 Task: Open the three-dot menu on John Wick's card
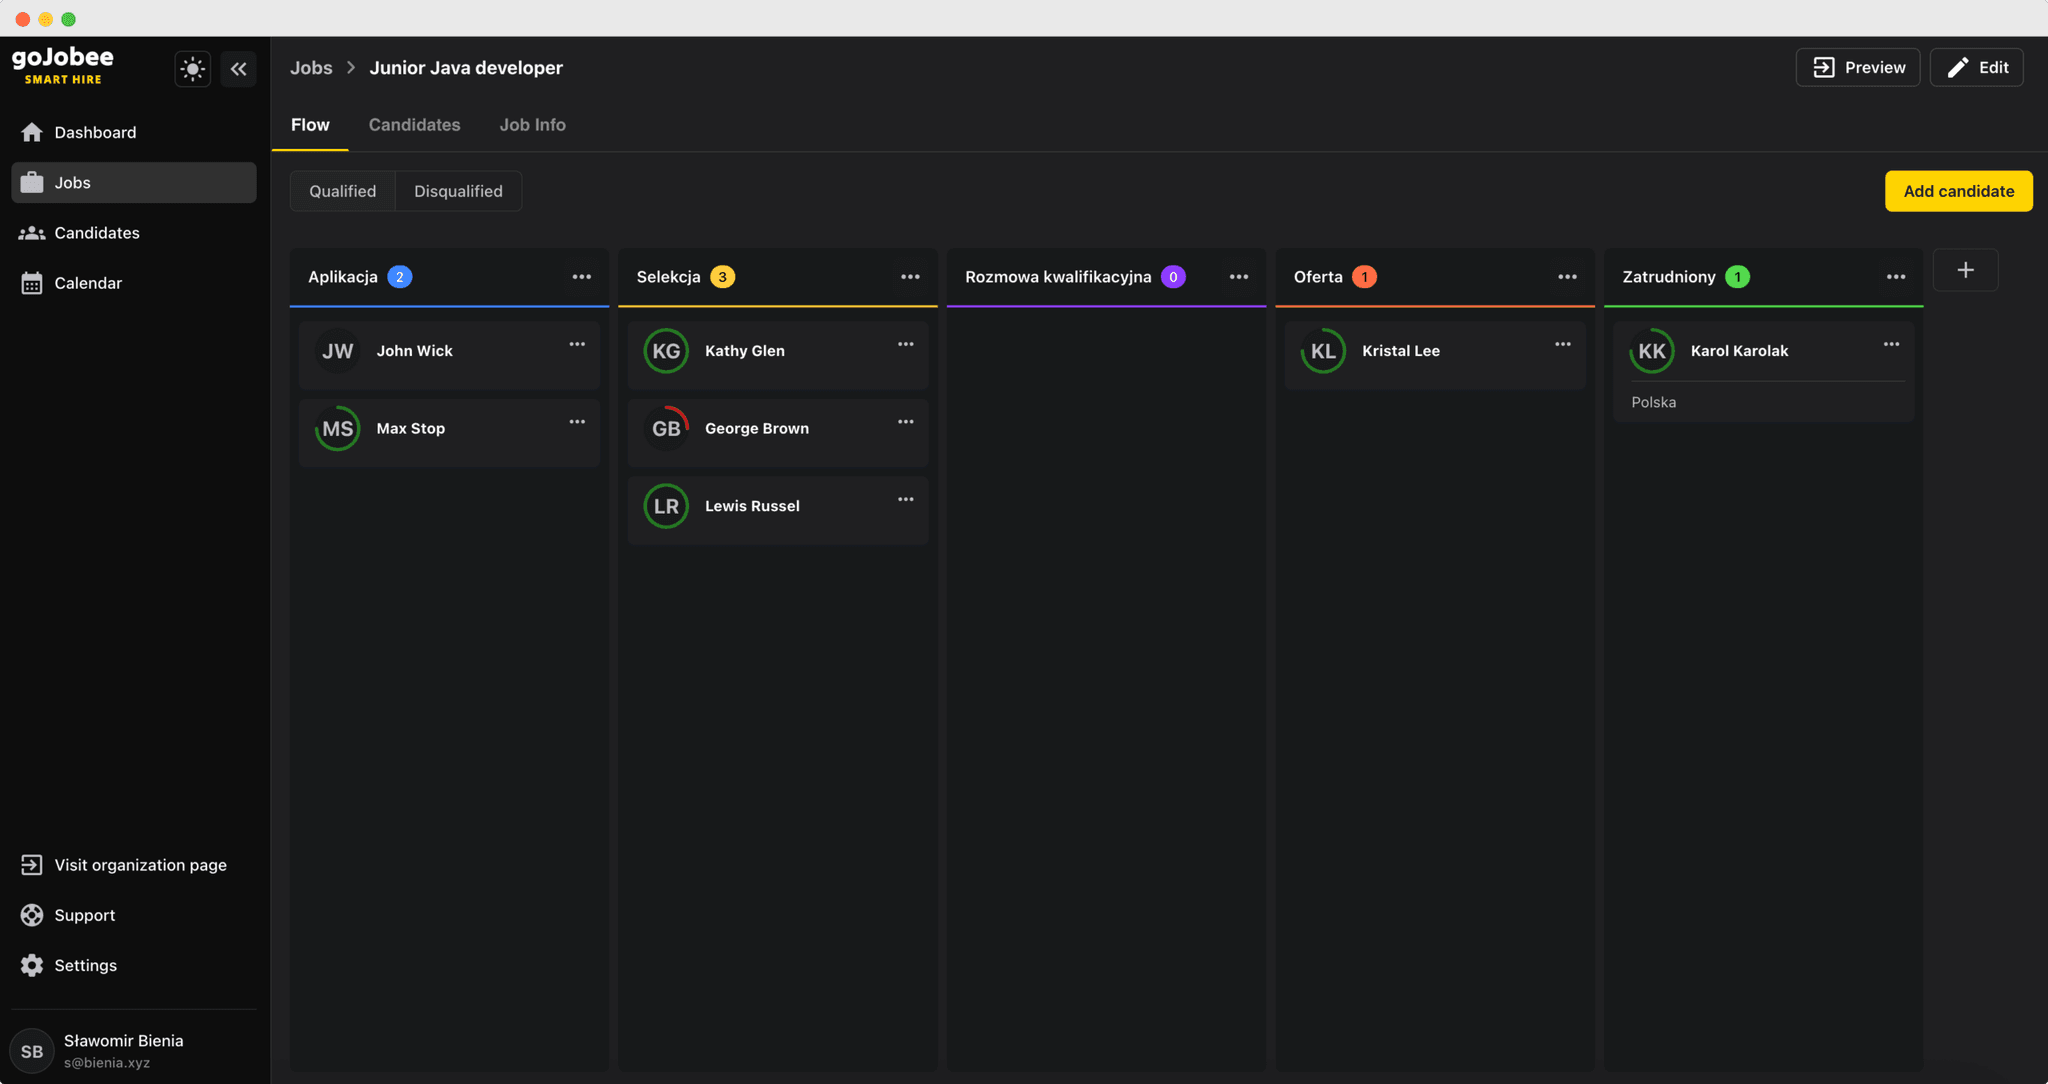pyautogui.click(x=577, y=343)
